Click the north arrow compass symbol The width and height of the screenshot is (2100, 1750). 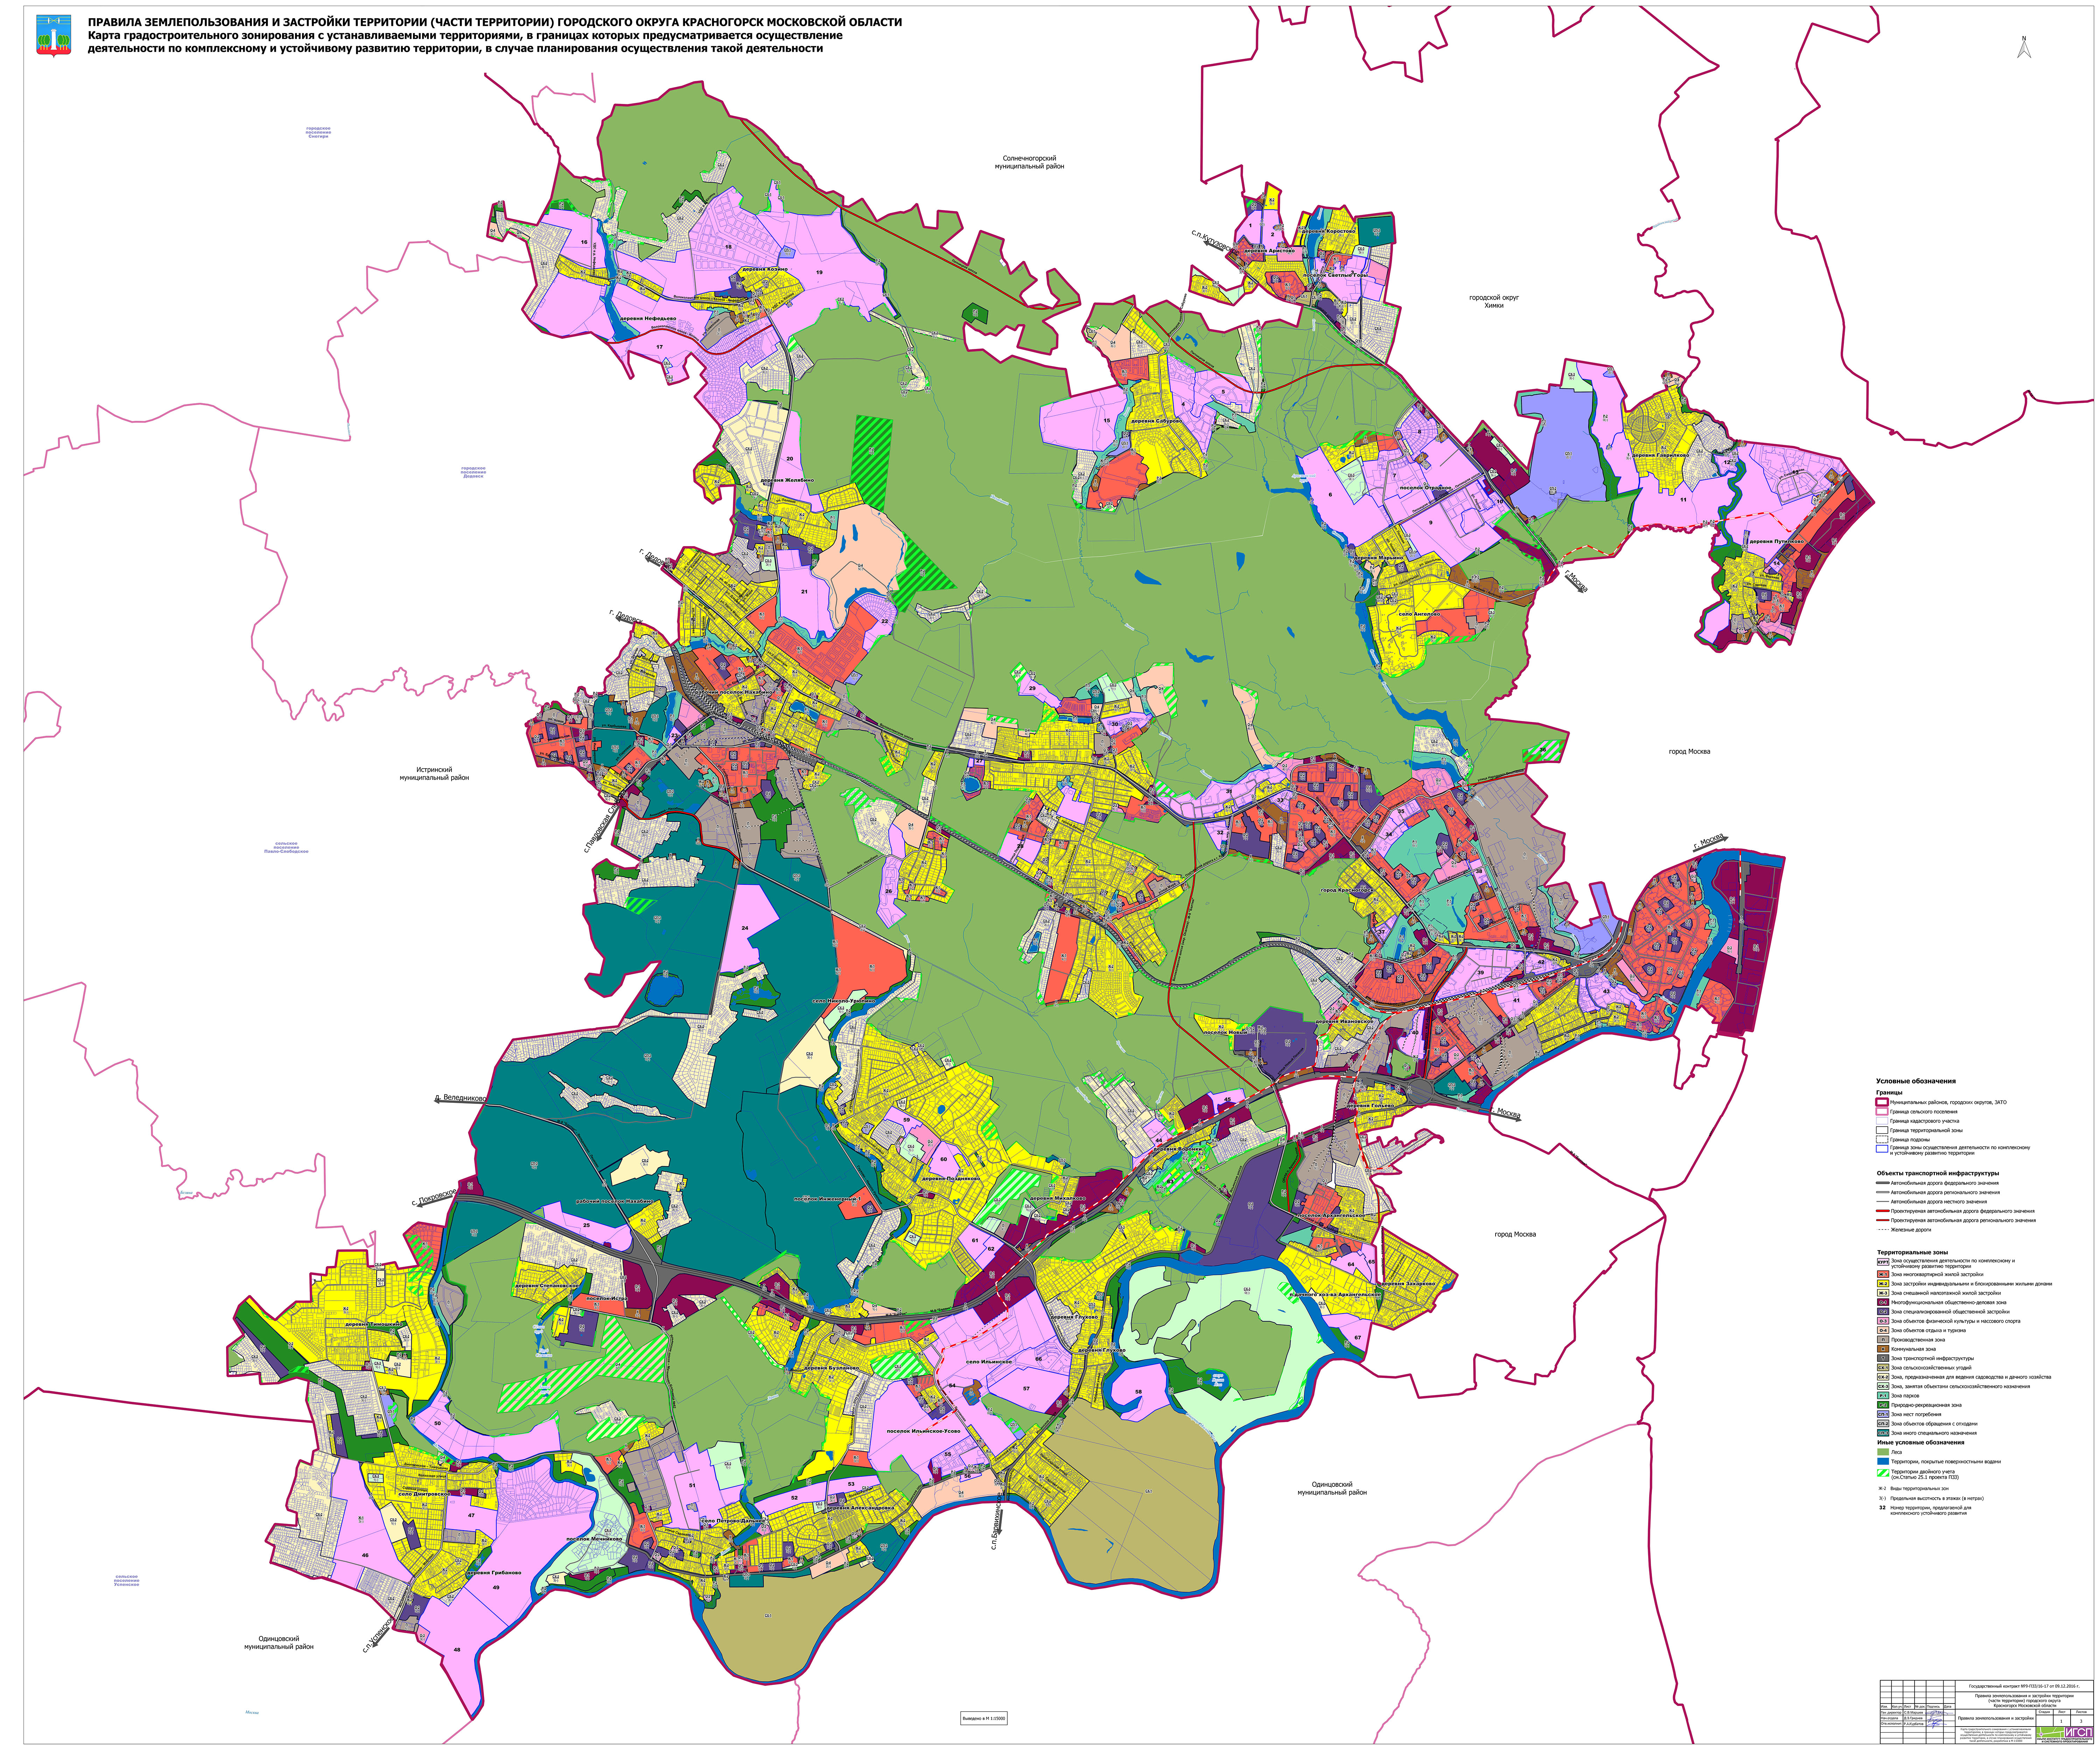click(x=2024, y=47)
